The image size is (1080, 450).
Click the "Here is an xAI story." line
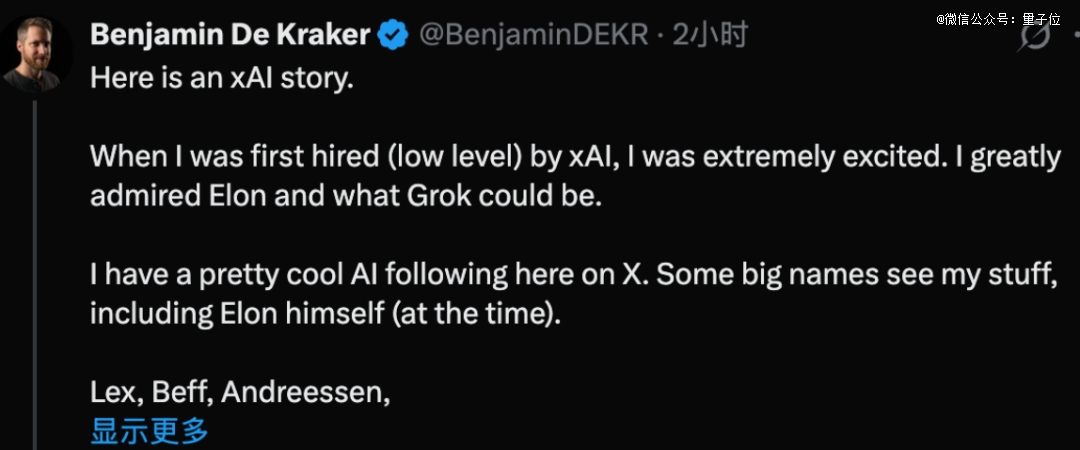click(222, 79)
